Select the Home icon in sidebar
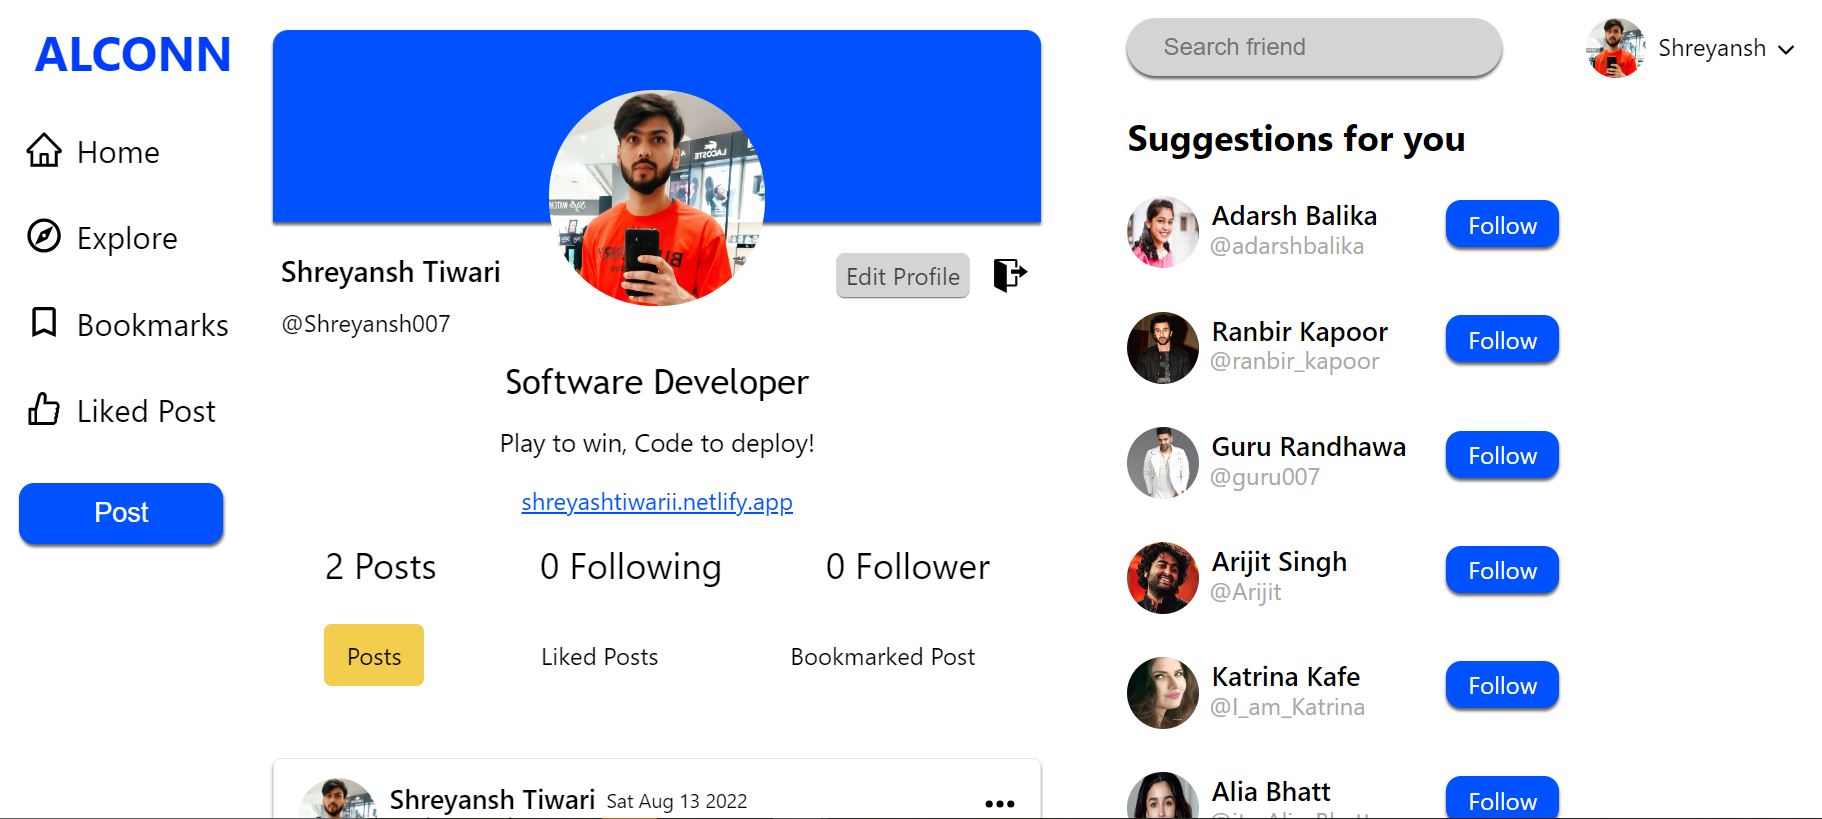This screenshot has height=819, width=1822. click(x=44, y=152)
